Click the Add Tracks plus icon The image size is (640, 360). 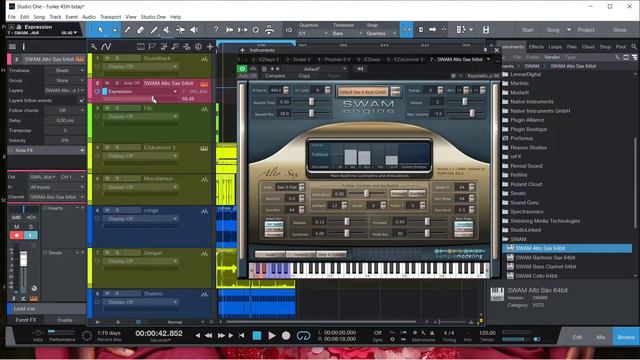[x=210, y=47]
